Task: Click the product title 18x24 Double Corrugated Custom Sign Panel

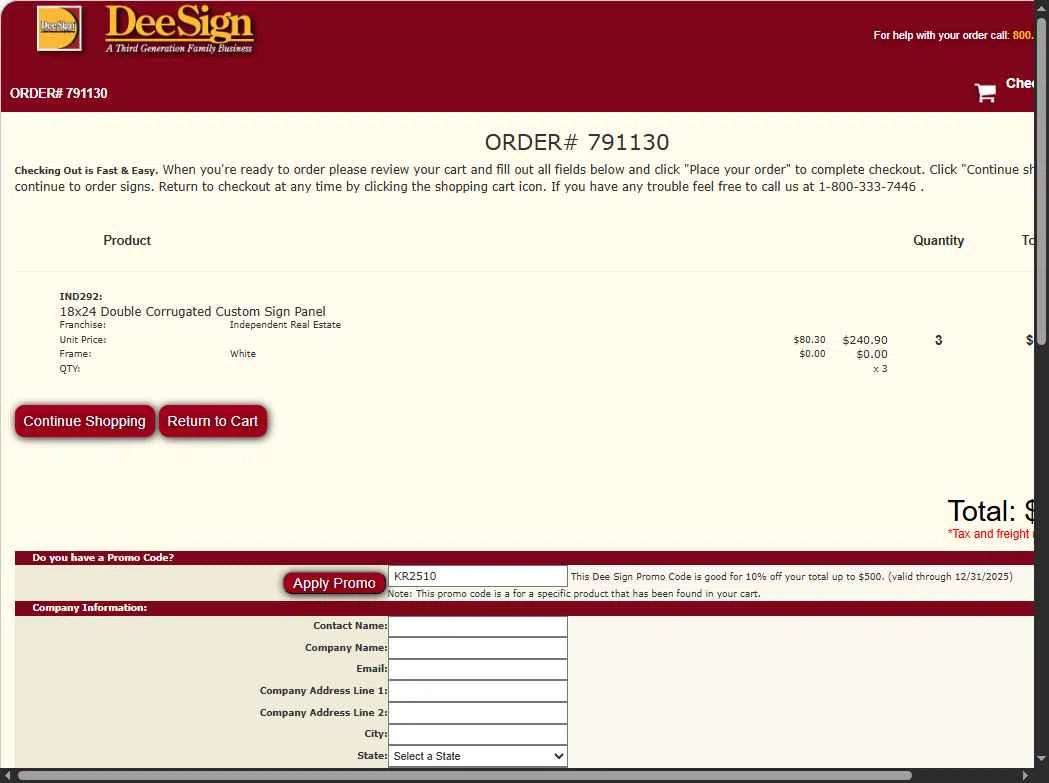Action: 193,311
